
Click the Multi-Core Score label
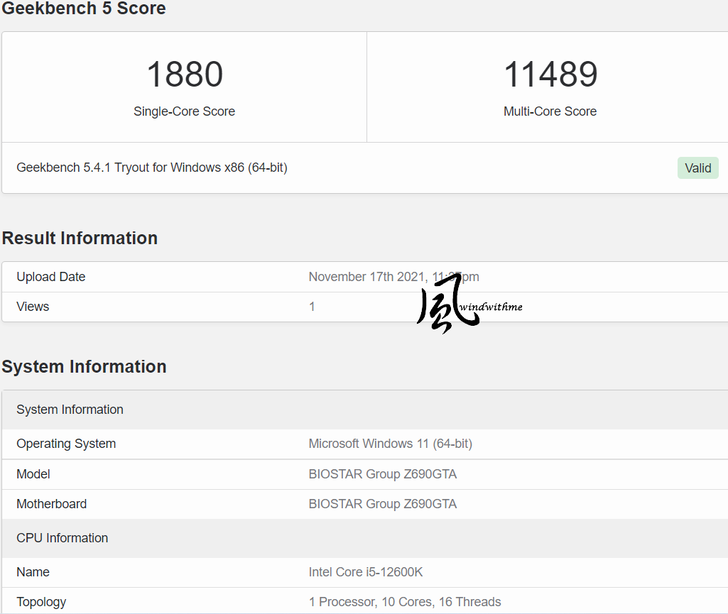coord(549,112)
